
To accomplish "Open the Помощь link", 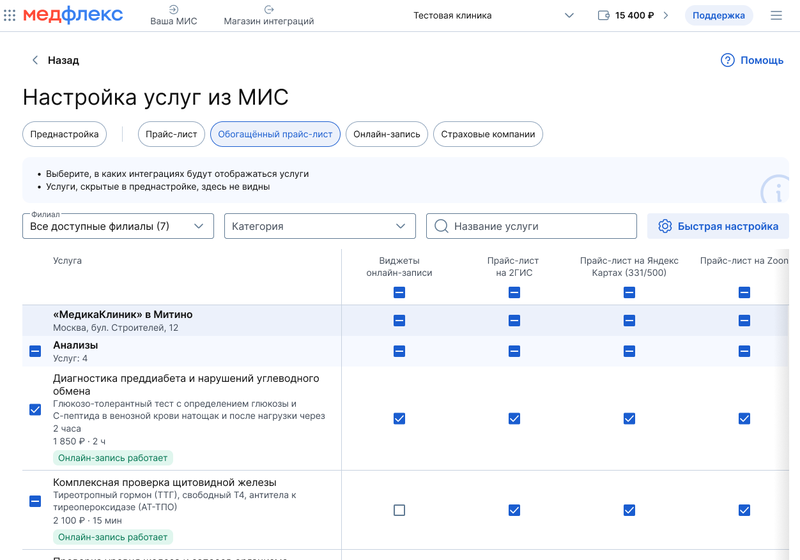I will tap(752, 60).
